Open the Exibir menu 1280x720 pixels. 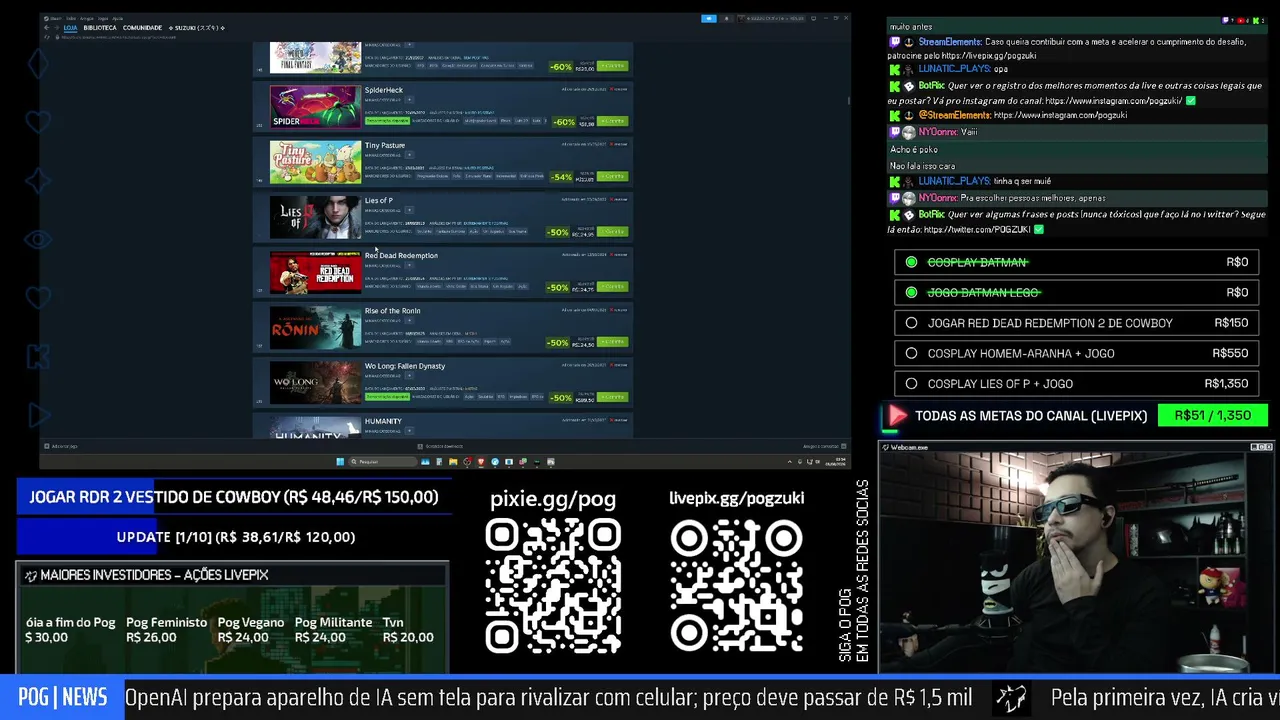pos(71,18)
